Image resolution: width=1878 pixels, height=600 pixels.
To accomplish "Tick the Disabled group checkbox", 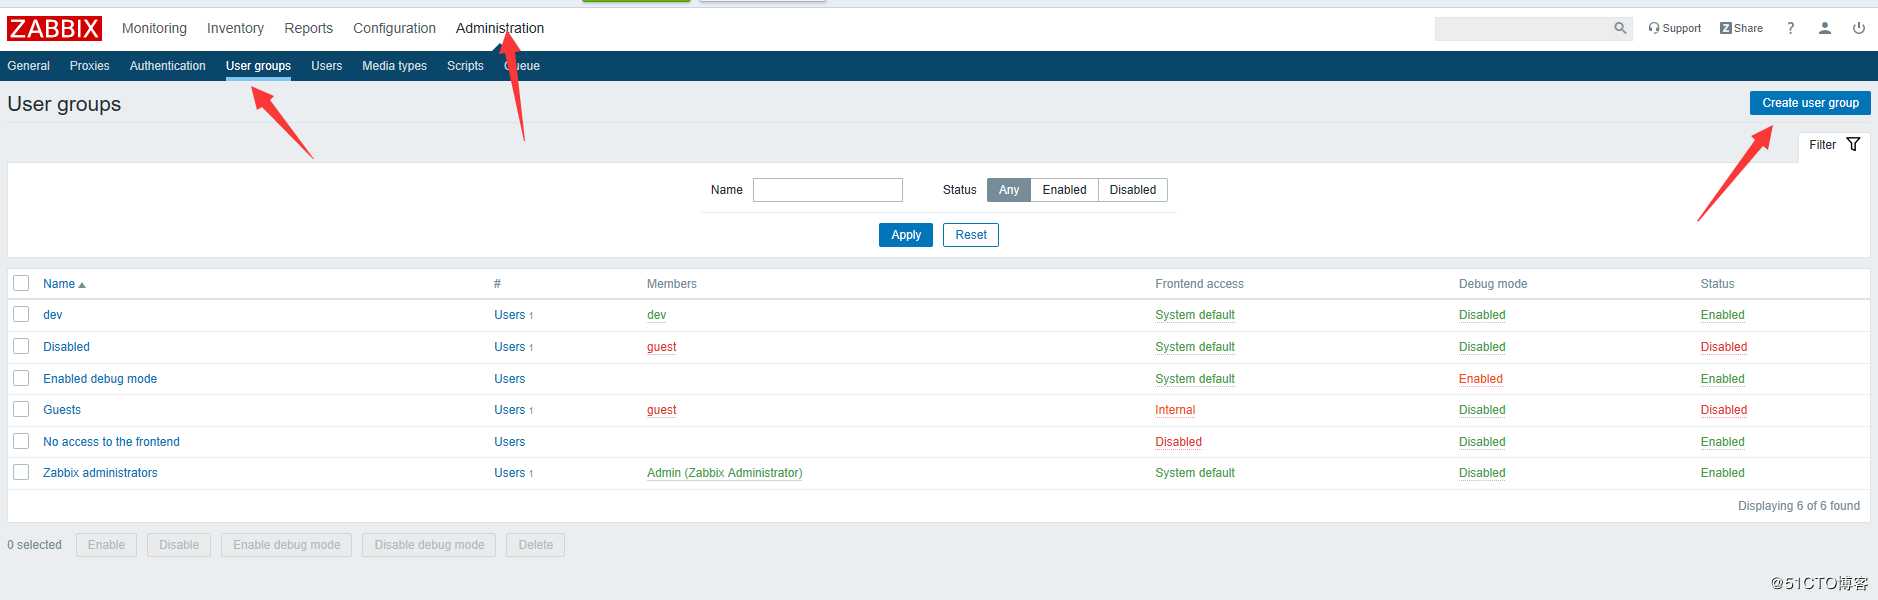I will (21, 346).
